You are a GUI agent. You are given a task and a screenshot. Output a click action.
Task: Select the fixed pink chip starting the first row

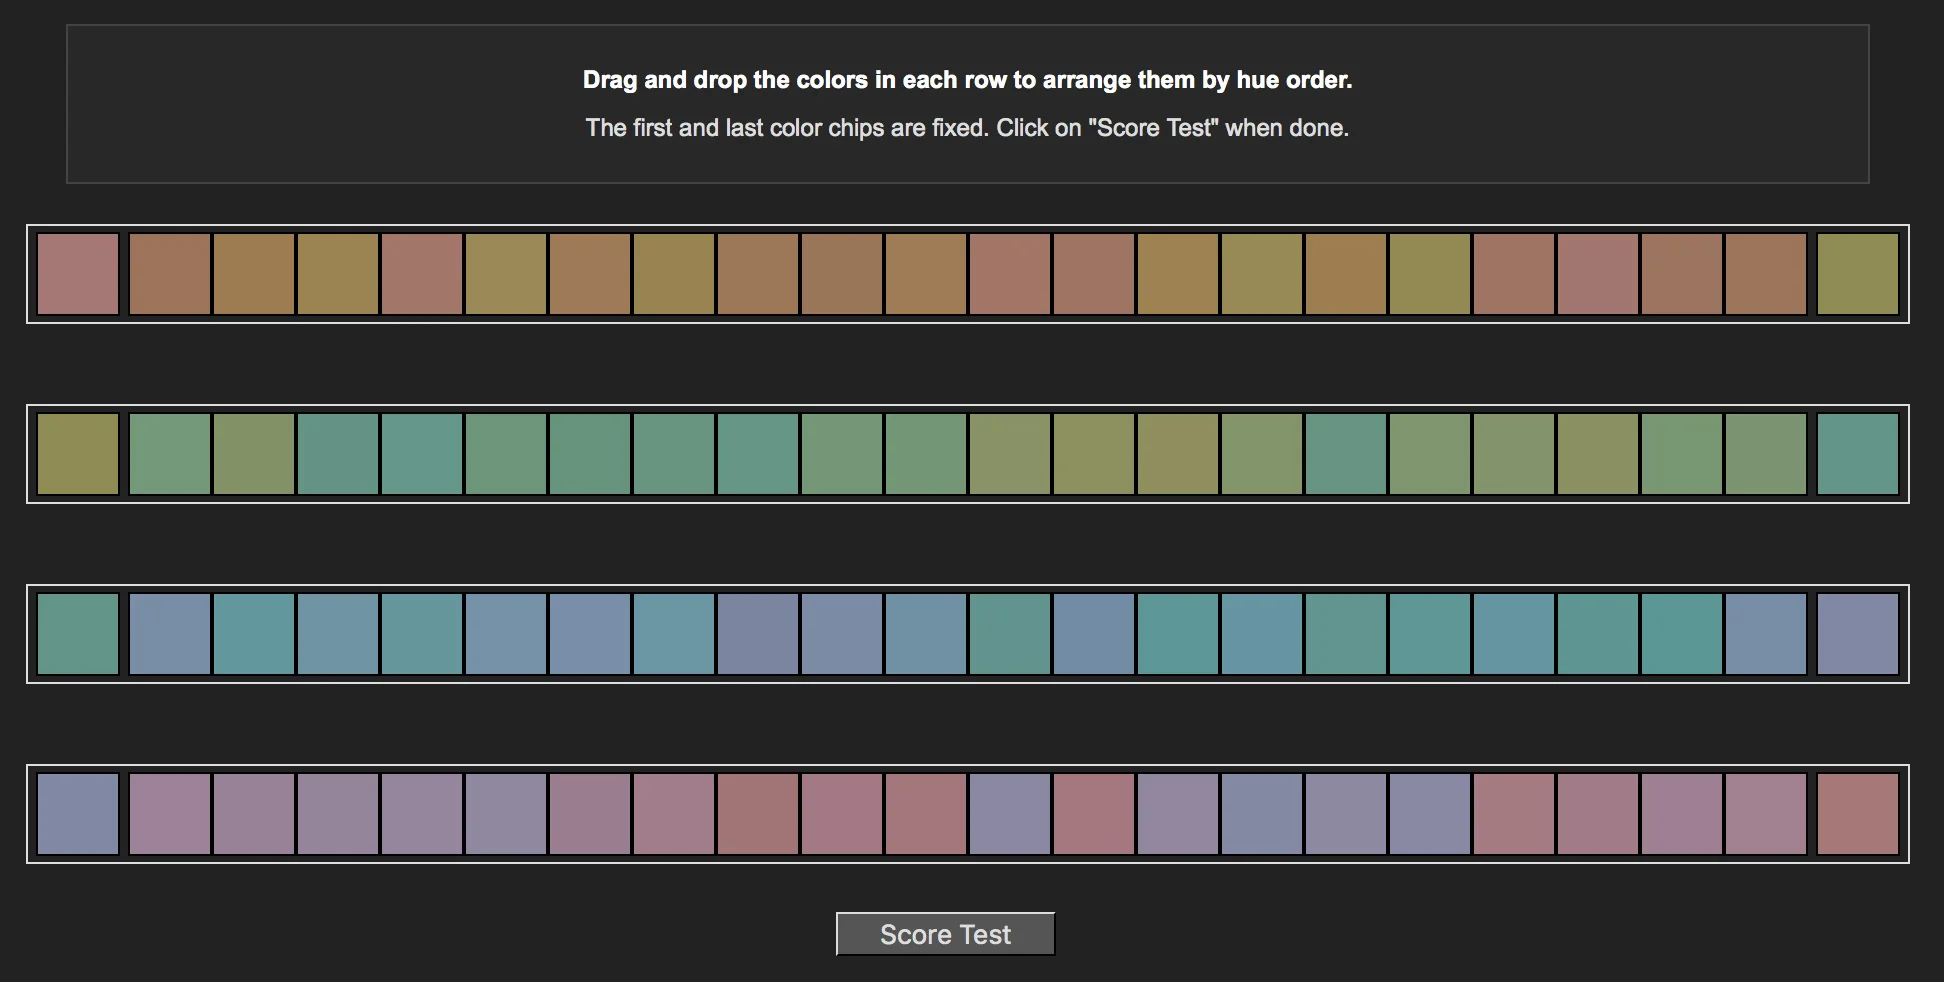[x=78, y=274]
